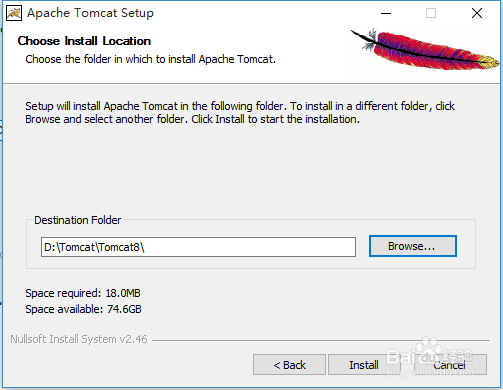This screenshot has height=390, width=503.
Task: Cancel the Tomcat setup
Action: coord(450,365)
